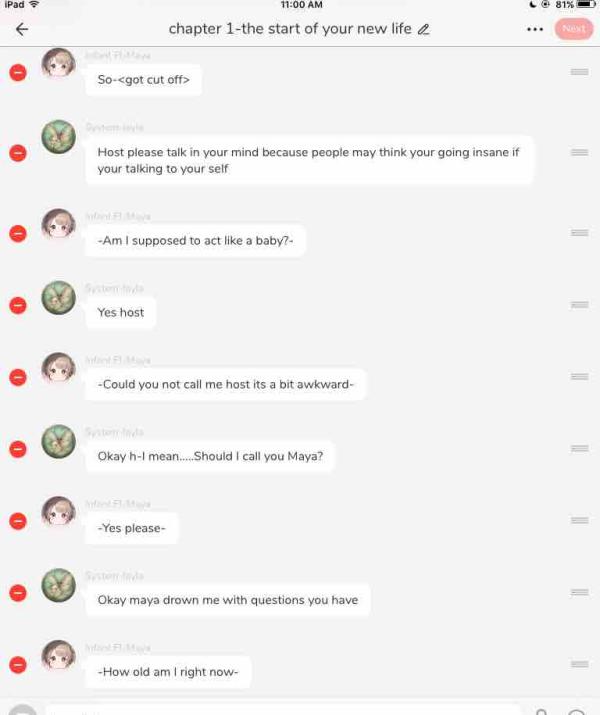The width and height of the screenshot is (600, 715).
Task: Tap the 'Okay maya drown me with questions' bubble
Action: 228,600
